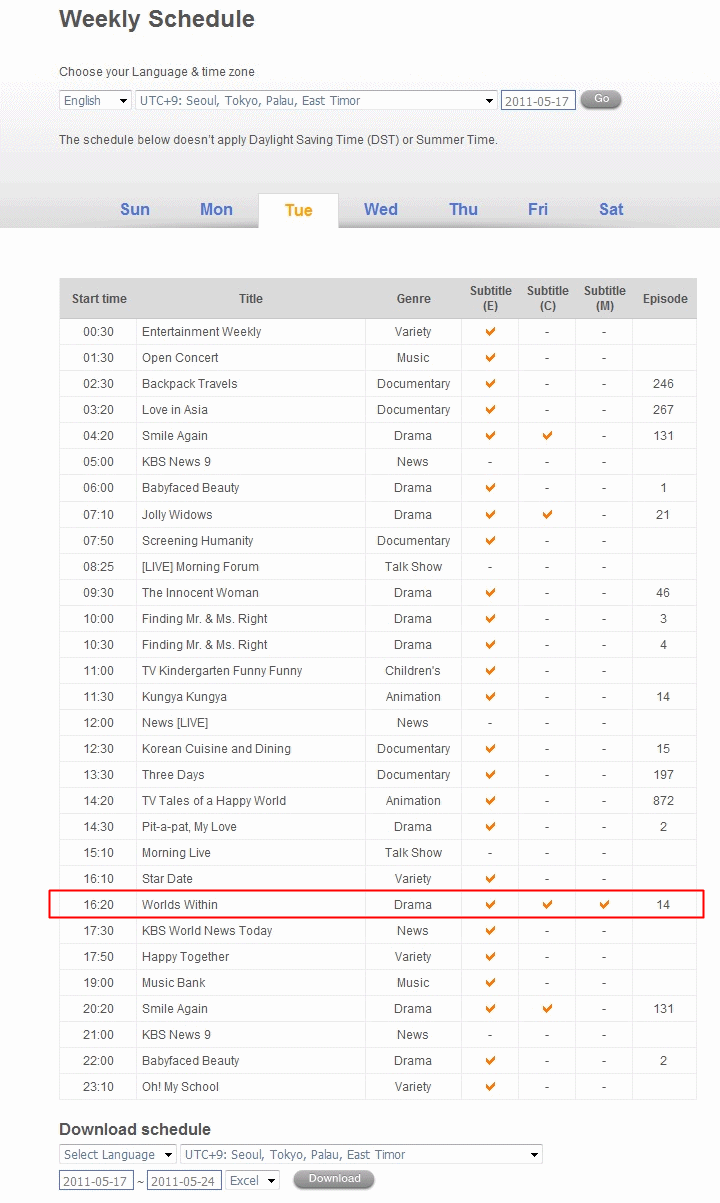Click the Happy Together title
This screenshot has width=720, height=1203.
(x=186, y=957)
